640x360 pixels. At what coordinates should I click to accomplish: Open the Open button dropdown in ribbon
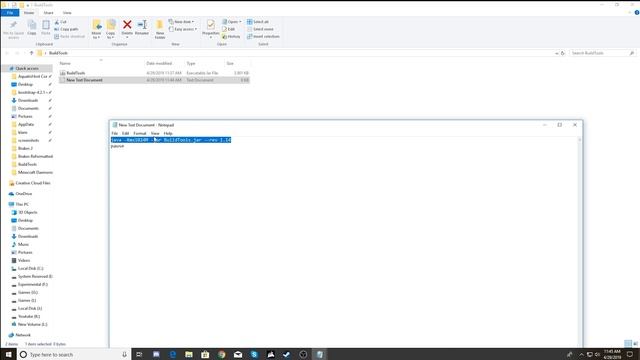tap(240, 22)
